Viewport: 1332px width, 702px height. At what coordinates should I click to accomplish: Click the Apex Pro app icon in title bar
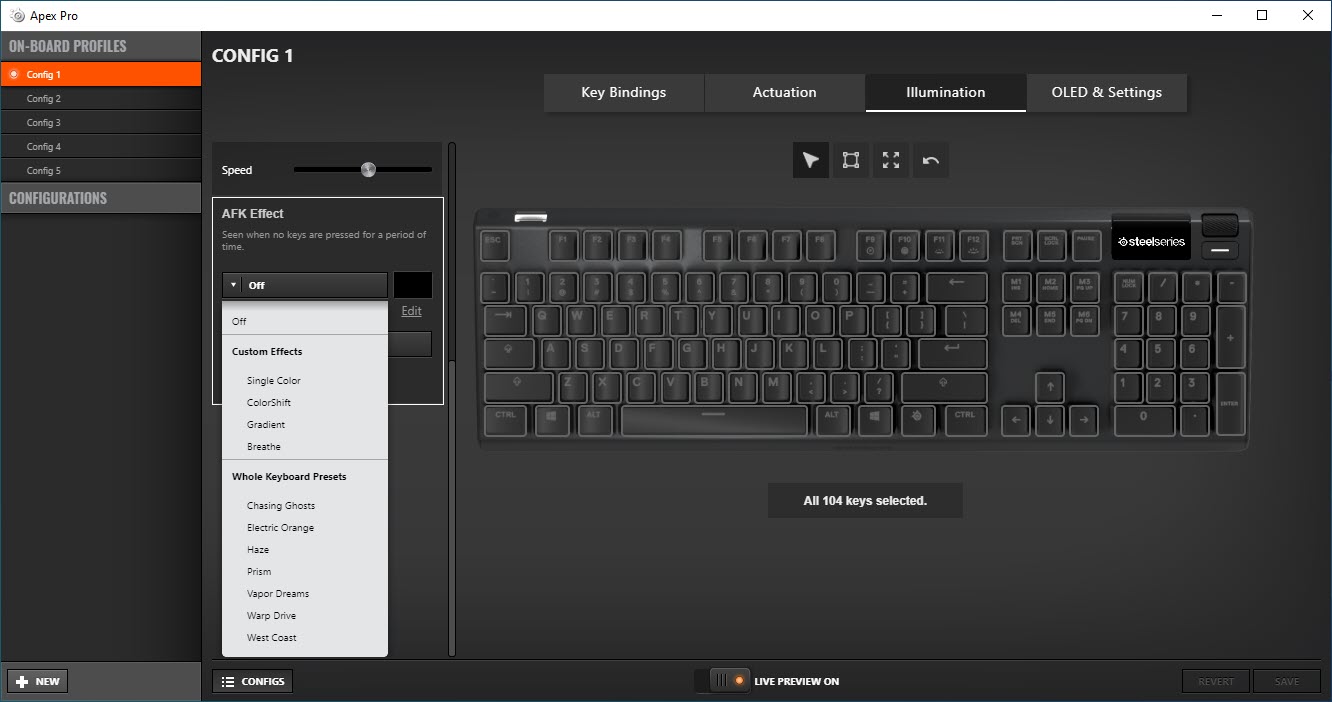(x=17, y=15)
